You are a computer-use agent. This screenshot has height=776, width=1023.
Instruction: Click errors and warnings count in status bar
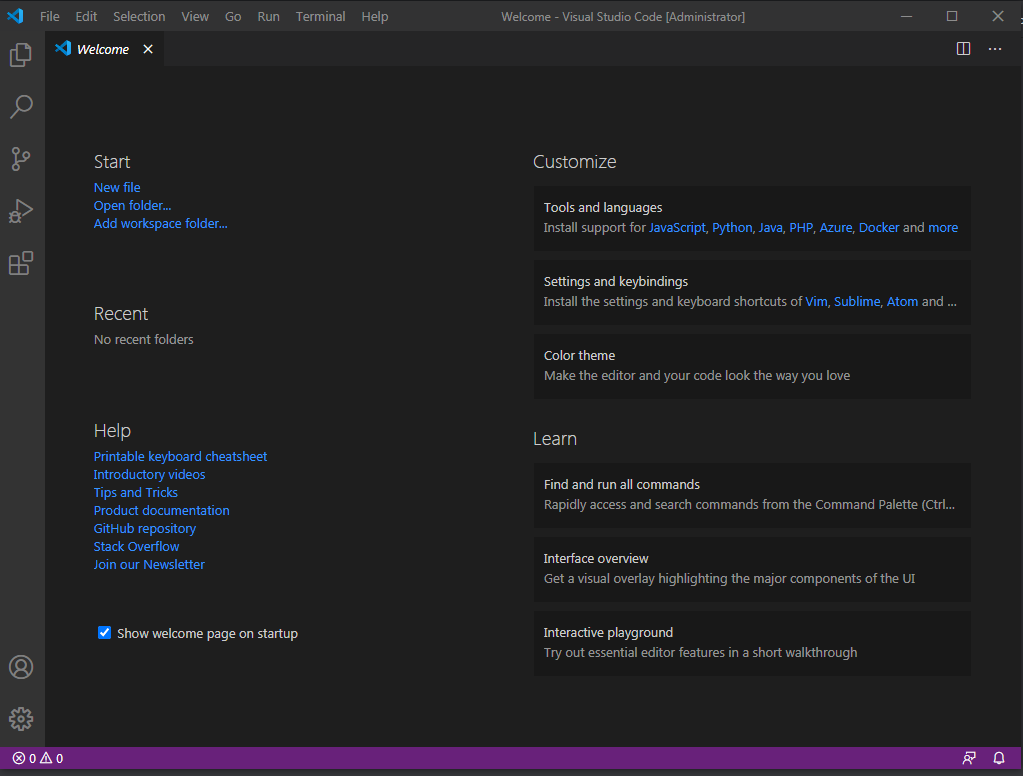point(38,758)
